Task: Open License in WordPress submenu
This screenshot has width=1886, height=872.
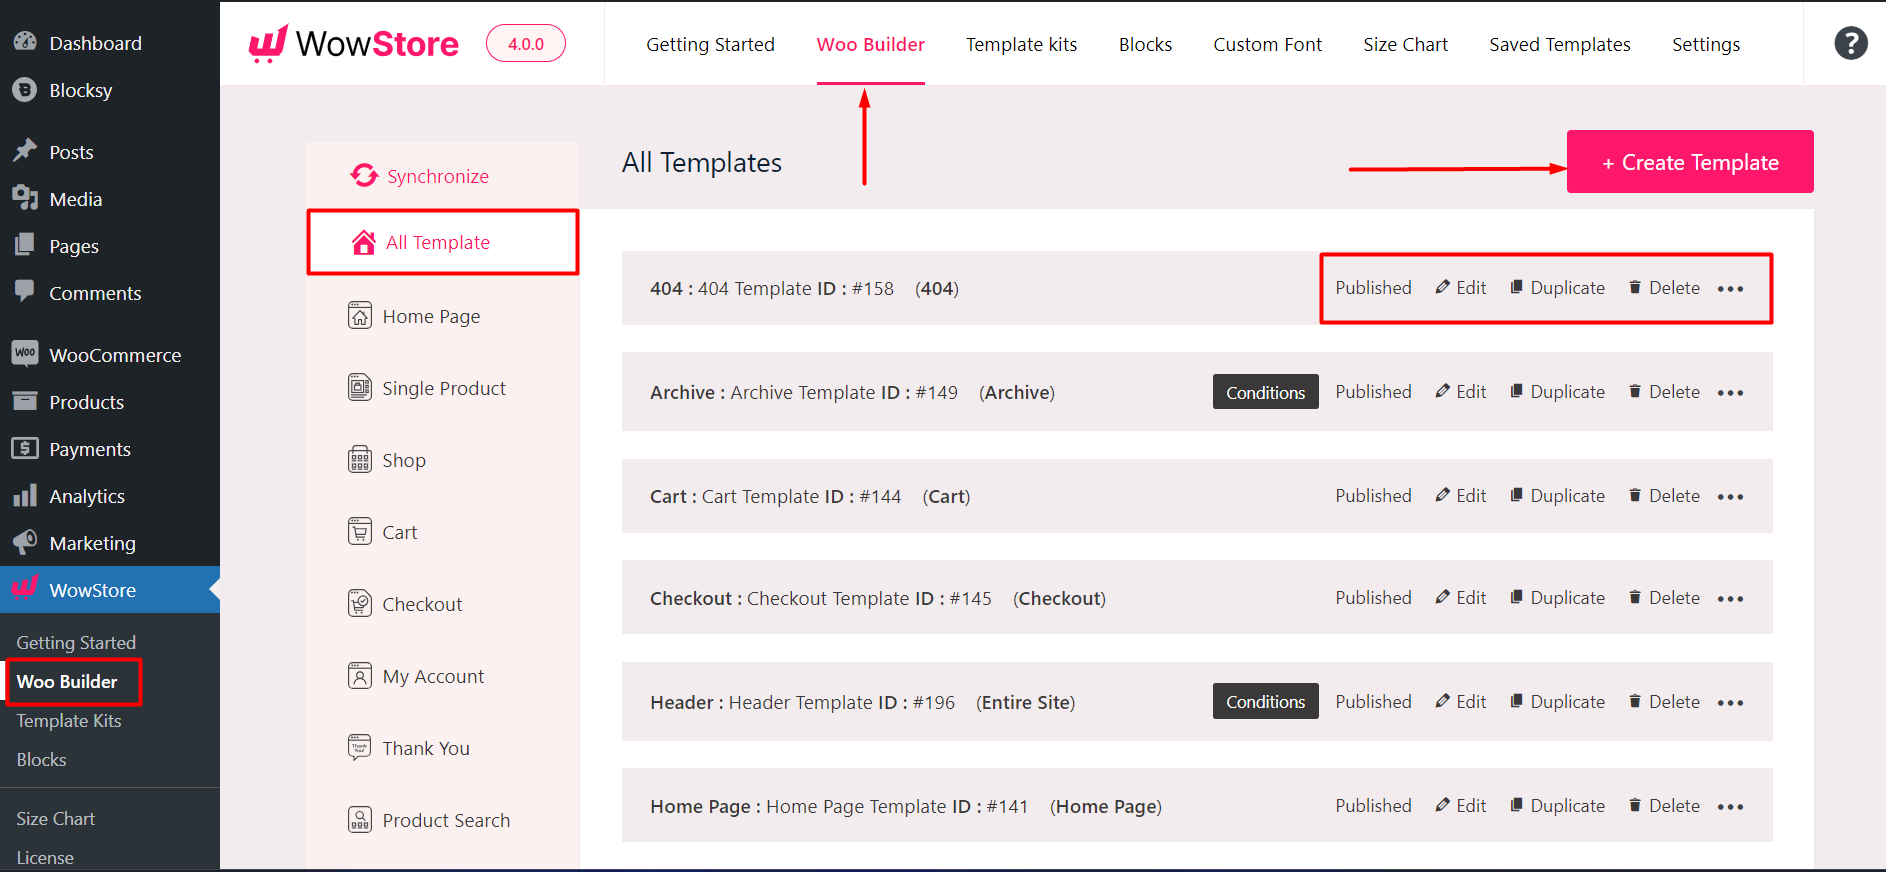Action: coord(45,858)
